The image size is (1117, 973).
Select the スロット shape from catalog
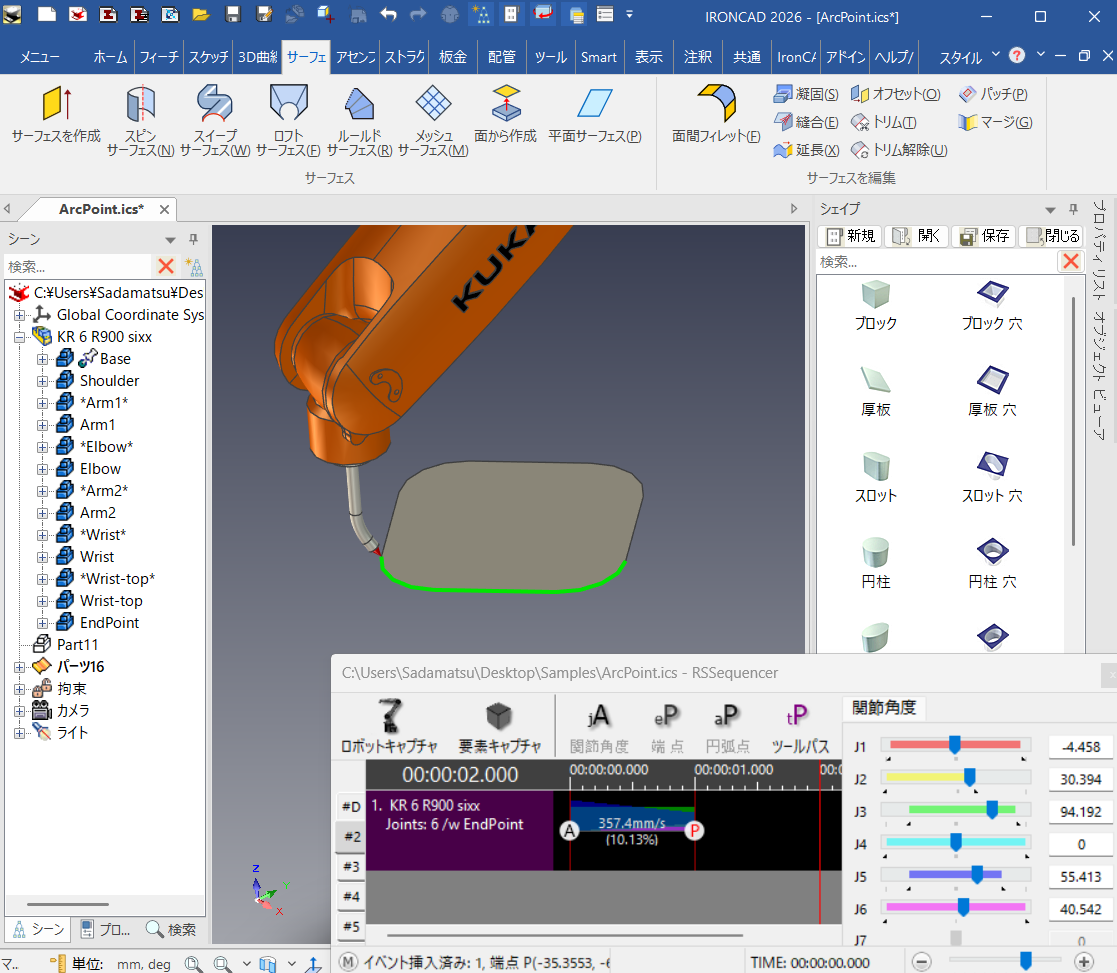(x=876, y=477)
